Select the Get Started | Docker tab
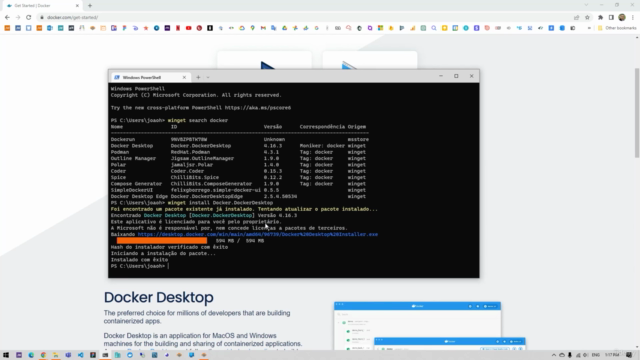This screenshot has width=640, height=360. pos(41,6)
